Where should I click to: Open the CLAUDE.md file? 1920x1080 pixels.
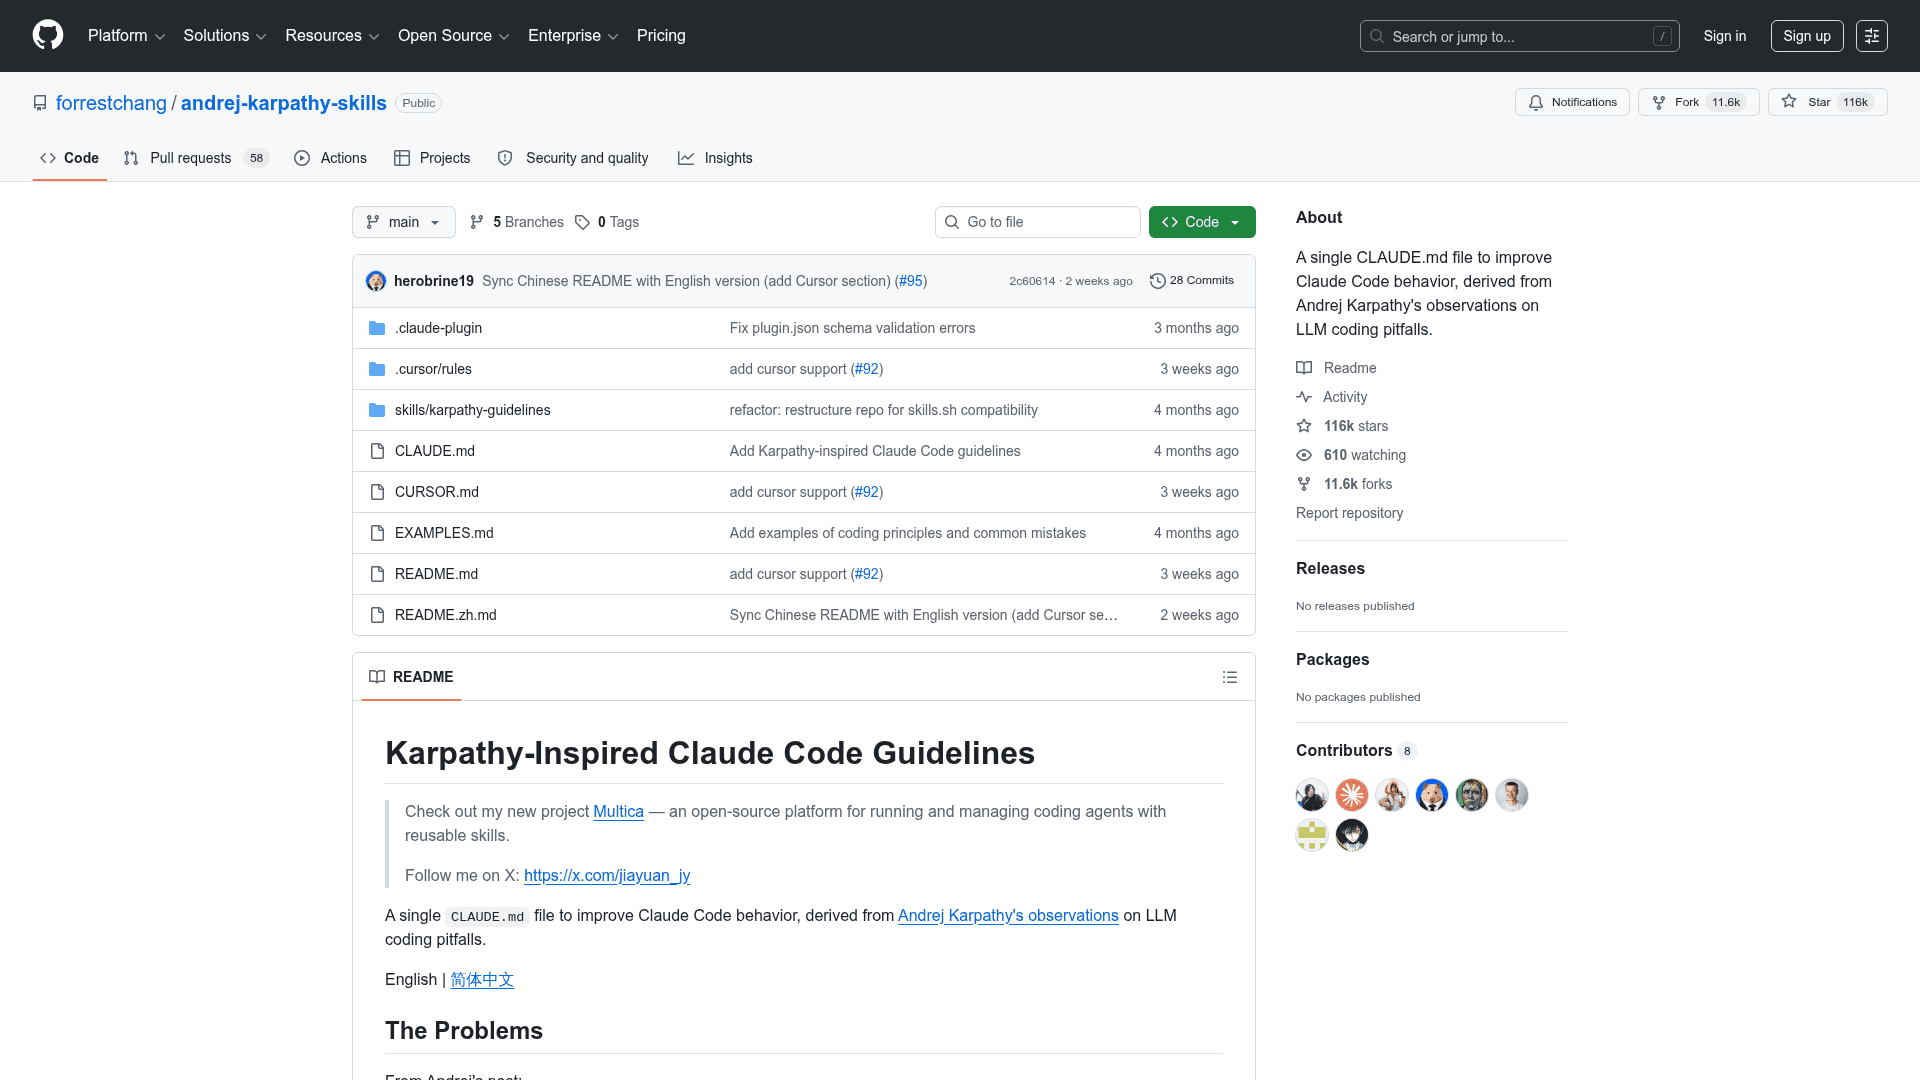(435, 451)
